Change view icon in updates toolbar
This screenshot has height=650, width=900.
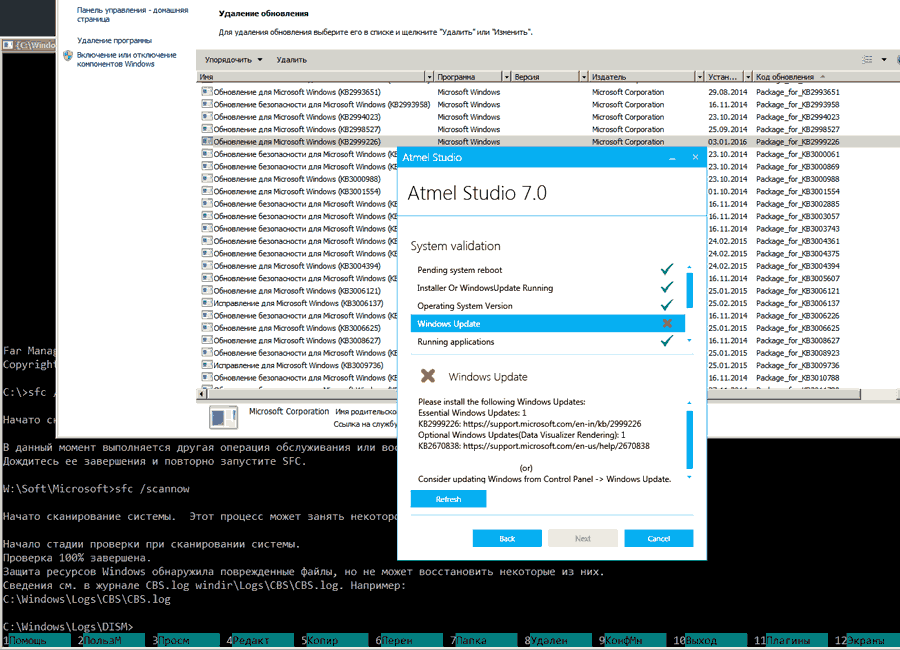coord(867,60)
